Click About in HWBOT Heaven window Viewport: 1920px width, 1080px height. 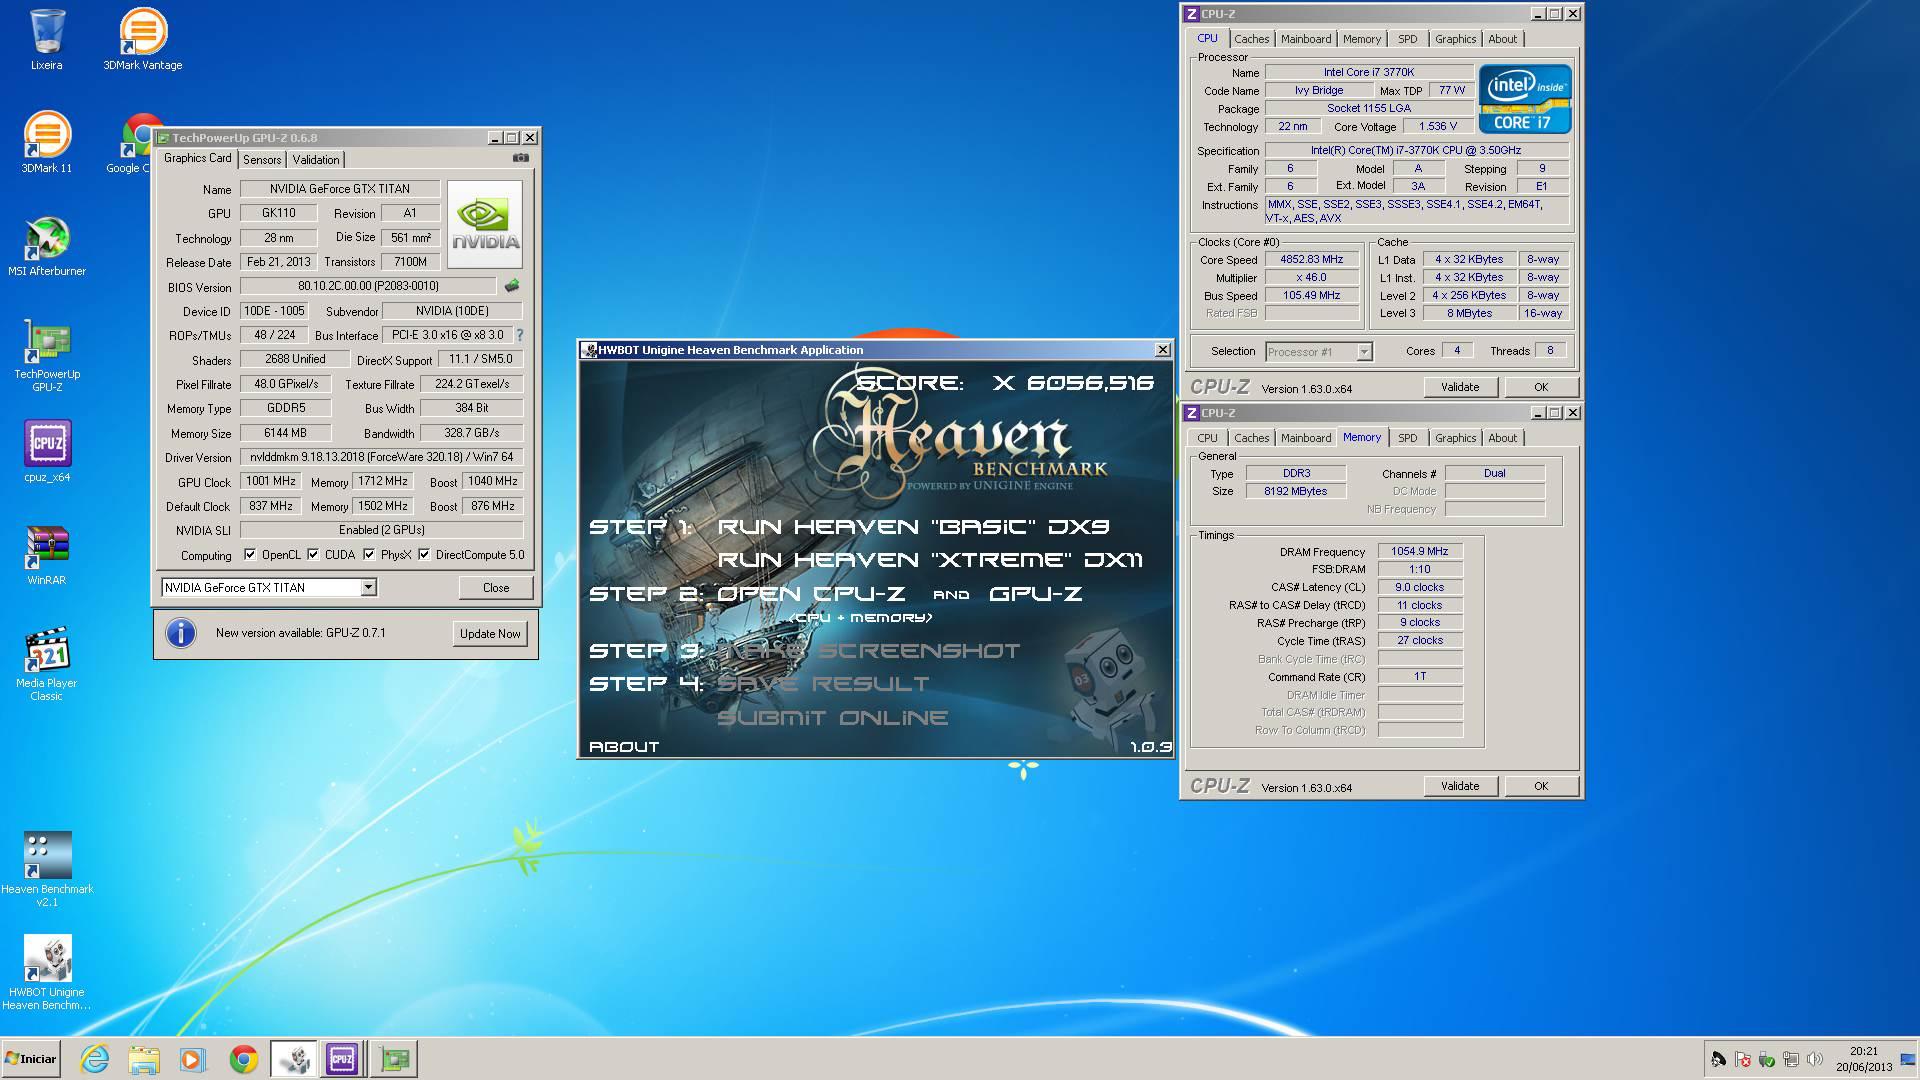click(624, 747)
